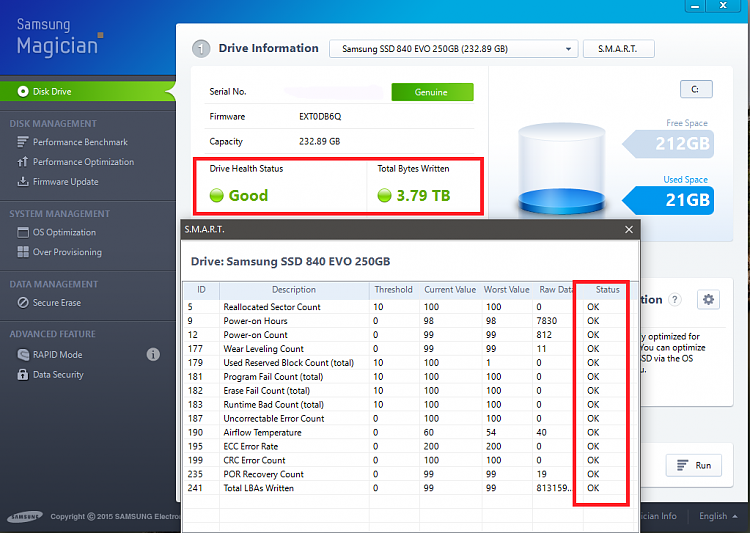Click the green Genuine button
Screen dimensions: 750x533
[432, 92]
